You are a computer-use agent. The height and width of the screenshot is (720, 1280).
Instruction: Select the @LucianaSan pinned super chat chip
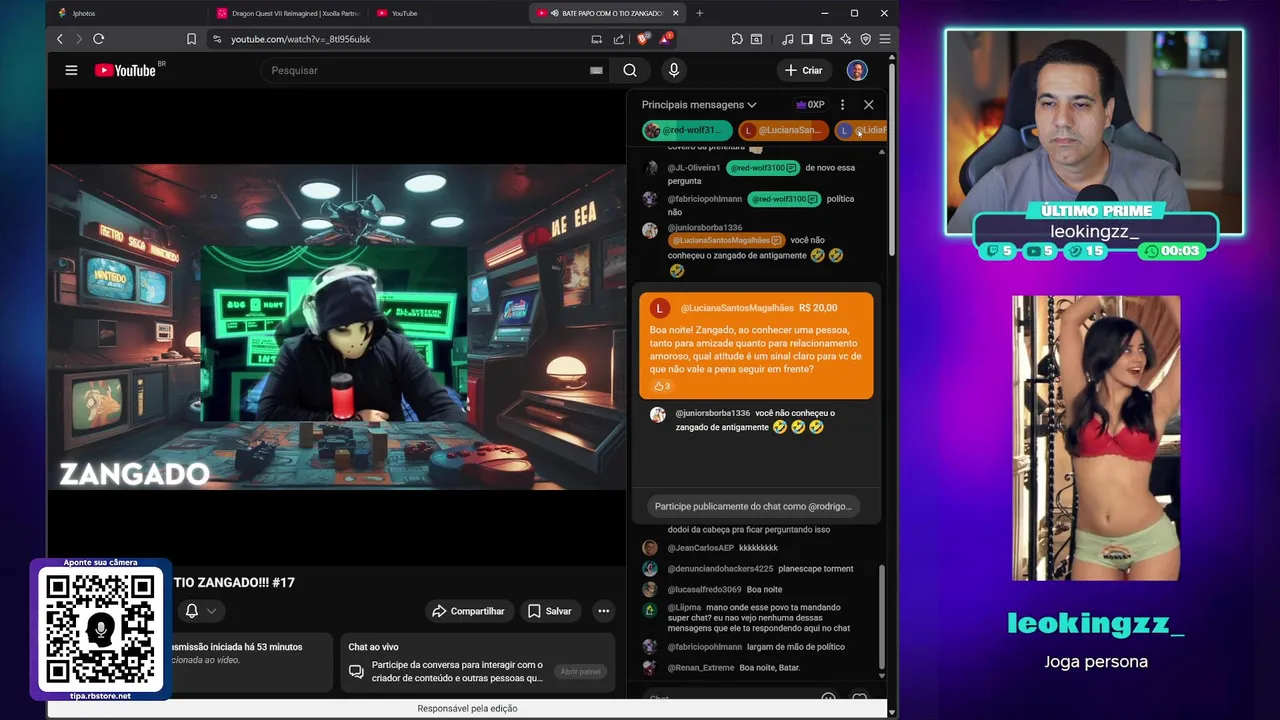pos(784,130)
